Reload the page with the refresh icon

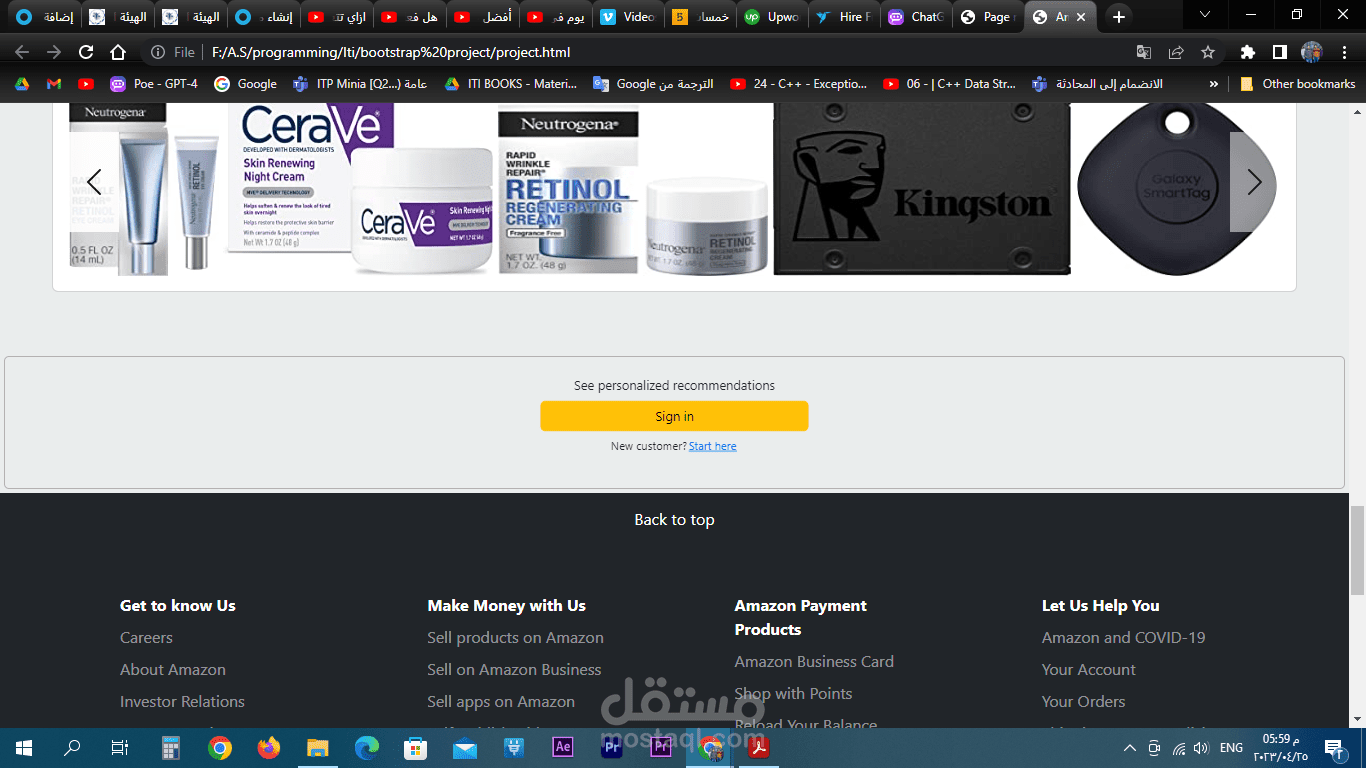[x=86, y=52]
